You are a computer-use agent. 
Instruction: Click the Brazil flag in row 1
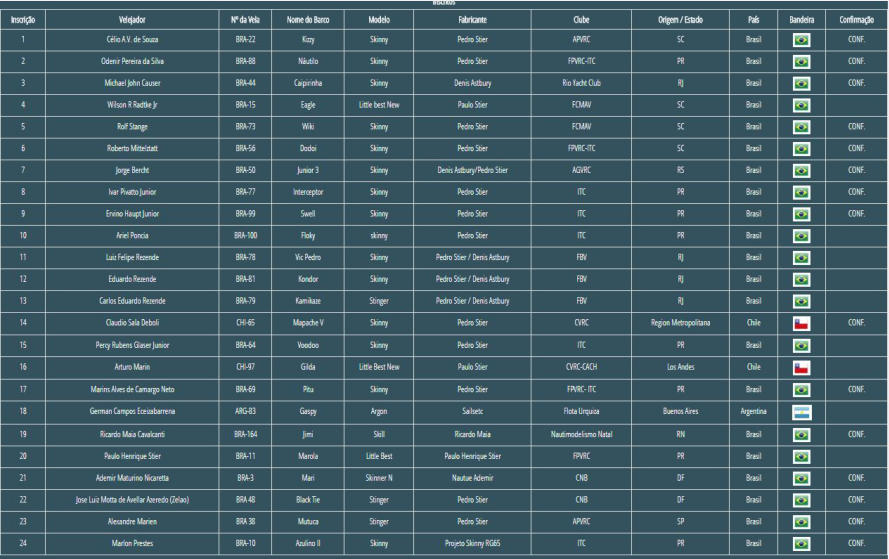pyautogui.click(x=801, y=40)
